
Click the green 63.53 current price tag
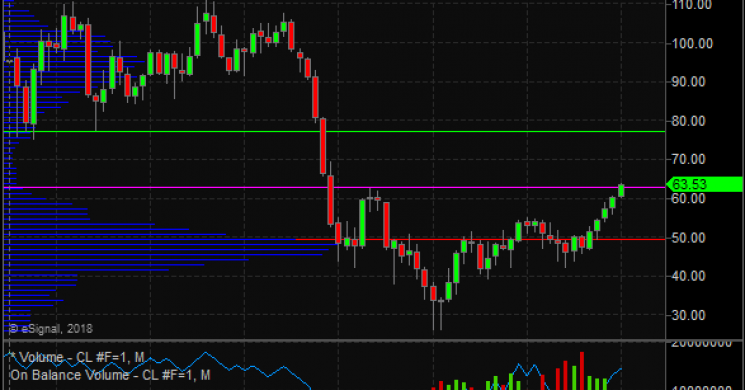point(705,184)
